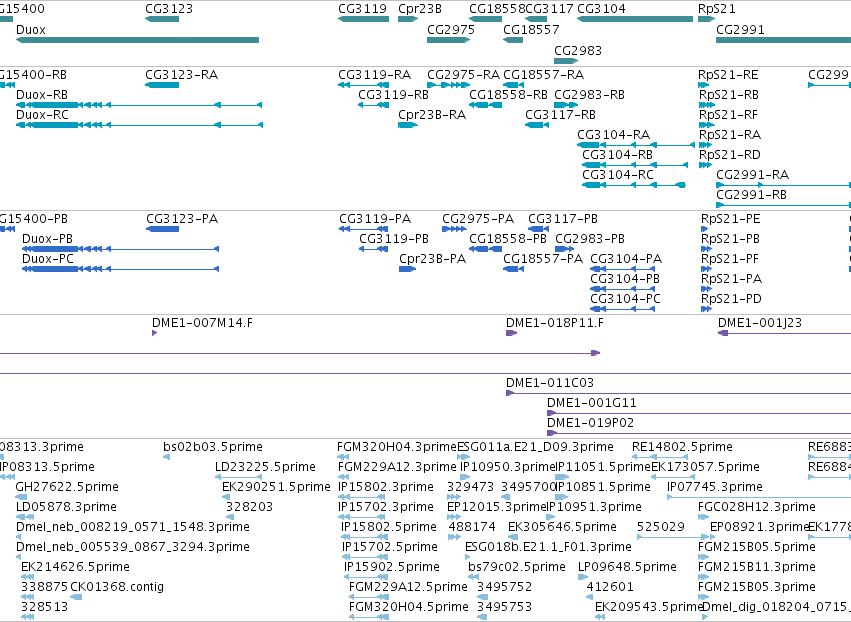The width and height of the screenshot is (851, 622).
Task: Select the Cpr23B-PA protein label
Action: [x=433, y=259]
